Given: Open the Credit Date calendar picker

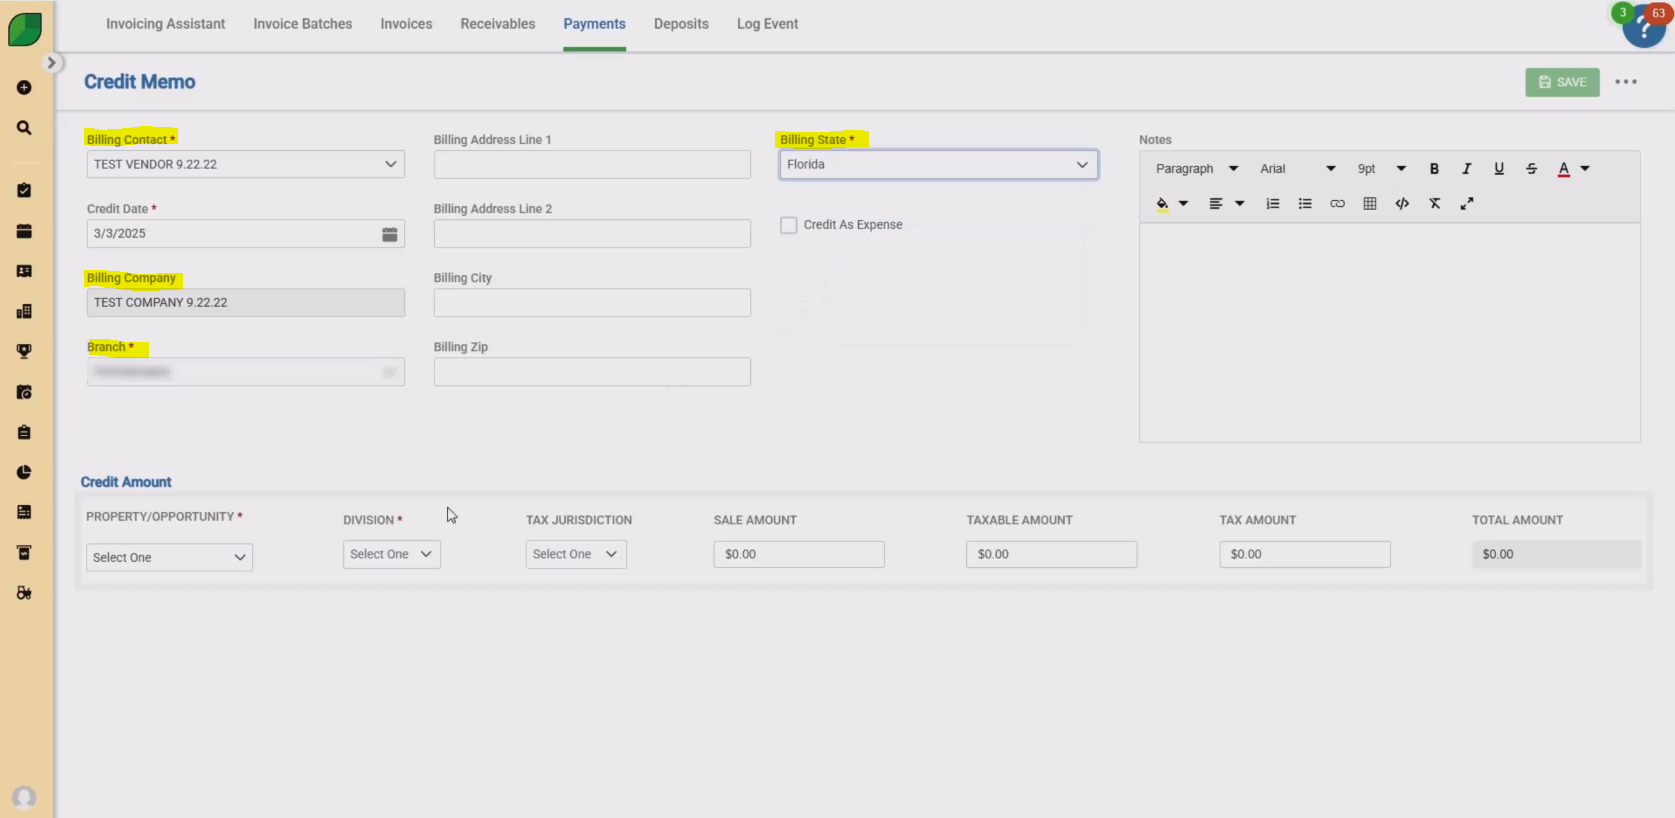Looking at the screenshot, I should (x=390, y=234).
